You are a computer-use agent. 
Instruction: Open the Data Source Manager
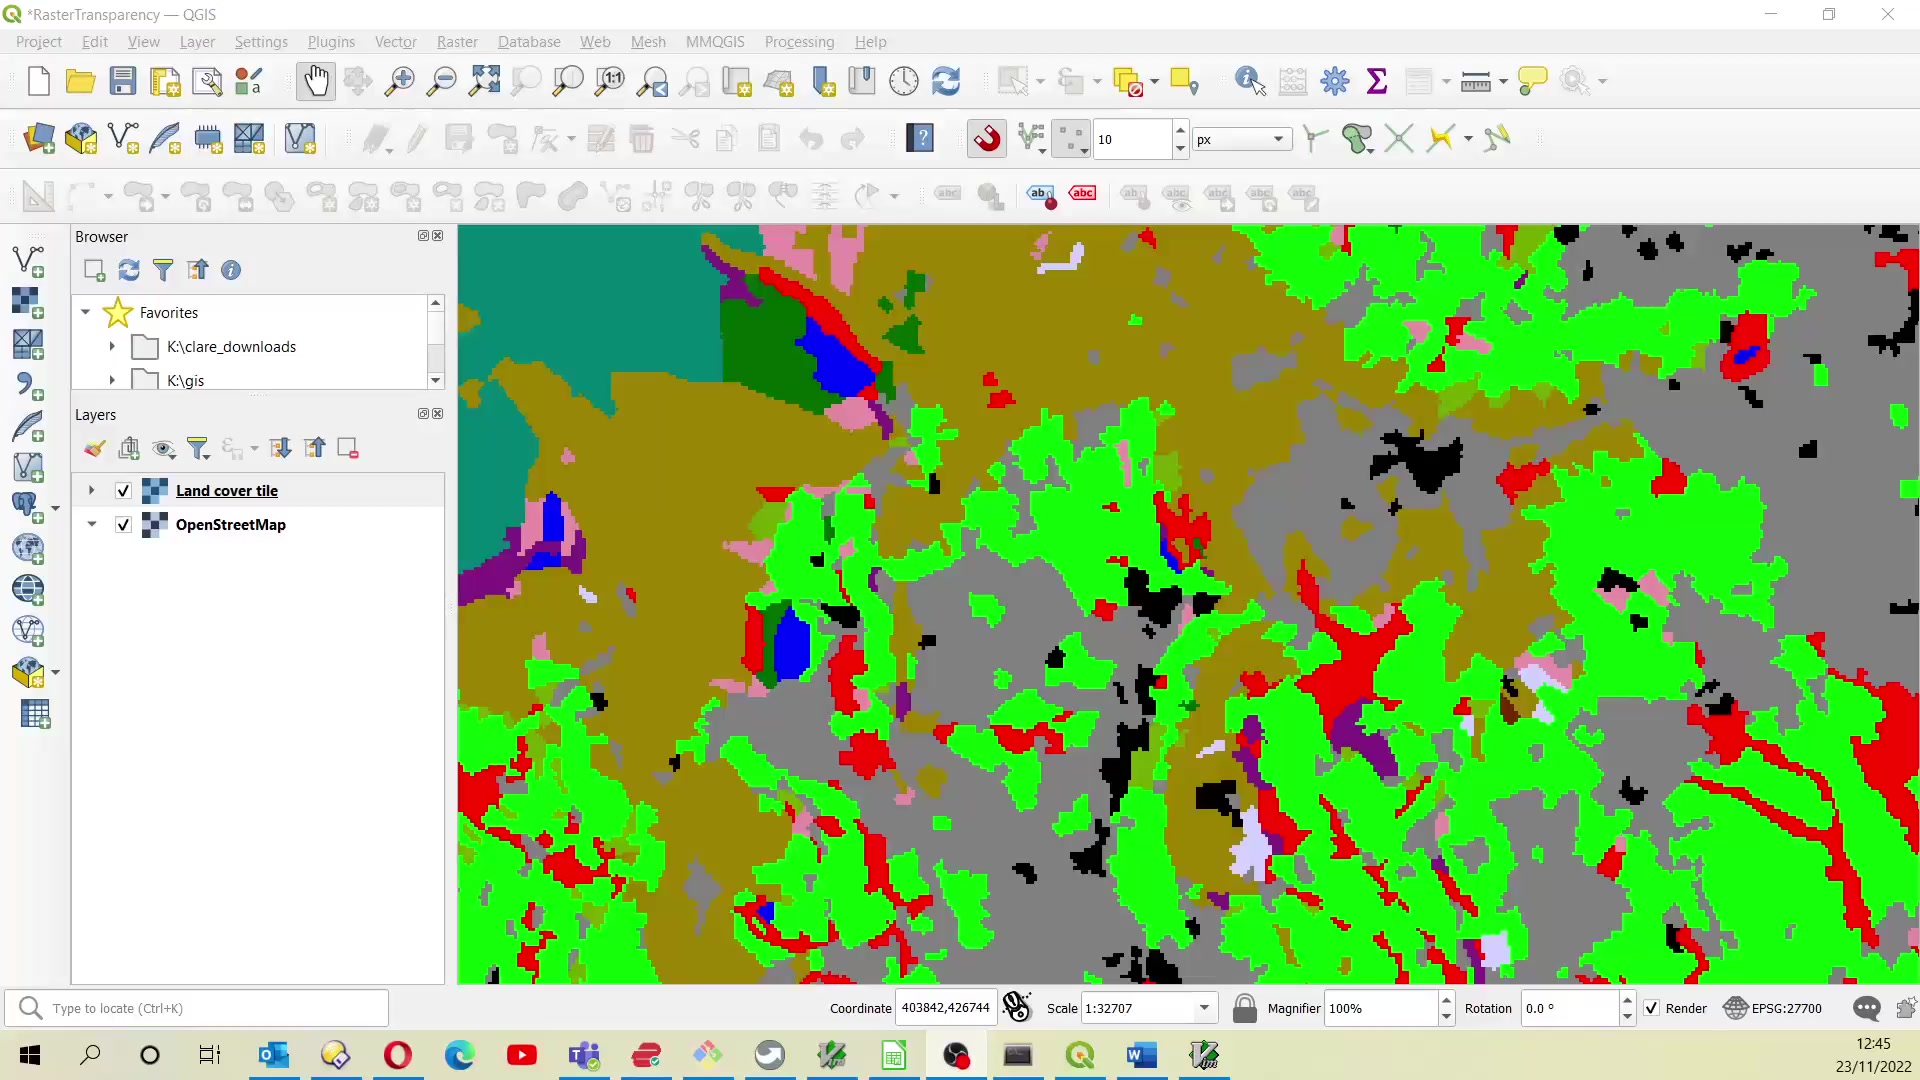click(38, 139)
